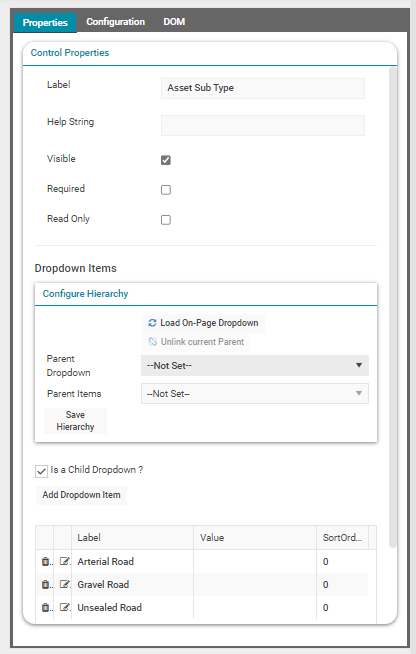Enable the Required checkbox
This screenshot has width=416, height=654.
[x=166, y=190]
